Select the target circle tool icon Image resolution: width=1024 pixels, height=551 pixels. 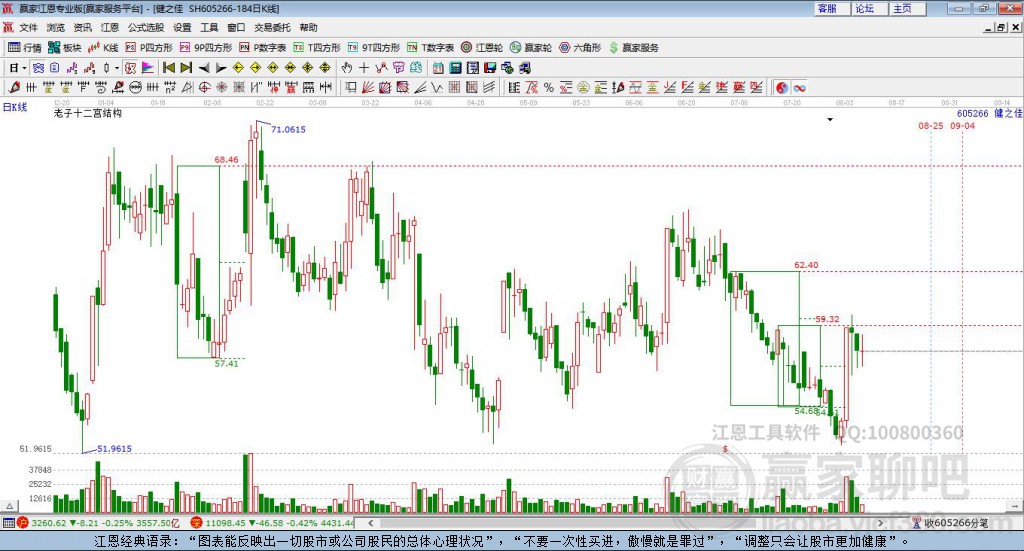click(x=204, y=87)
